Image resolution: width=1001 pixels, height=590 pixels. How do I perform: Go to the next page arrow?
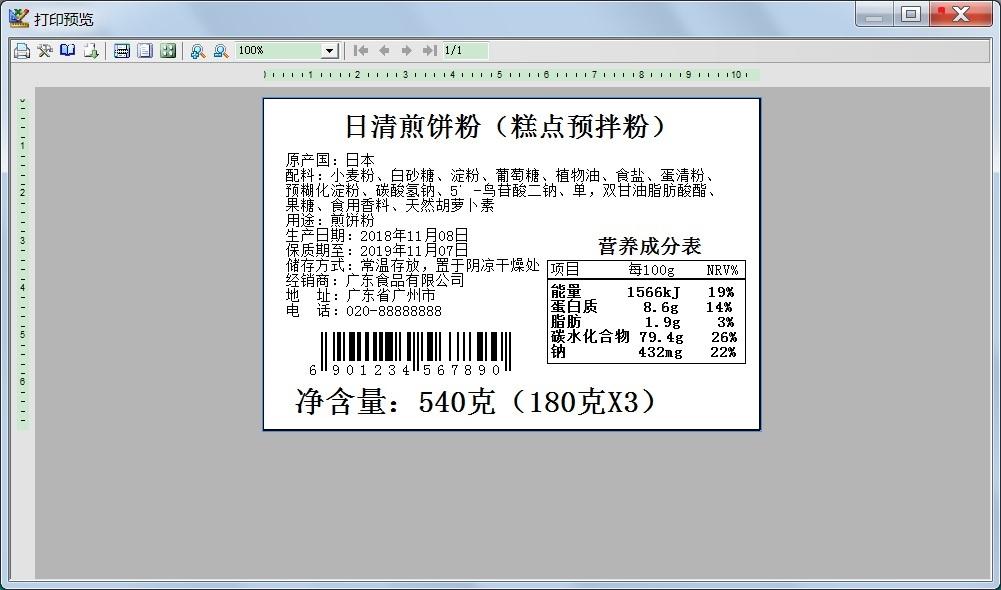(x=407, y=50)
